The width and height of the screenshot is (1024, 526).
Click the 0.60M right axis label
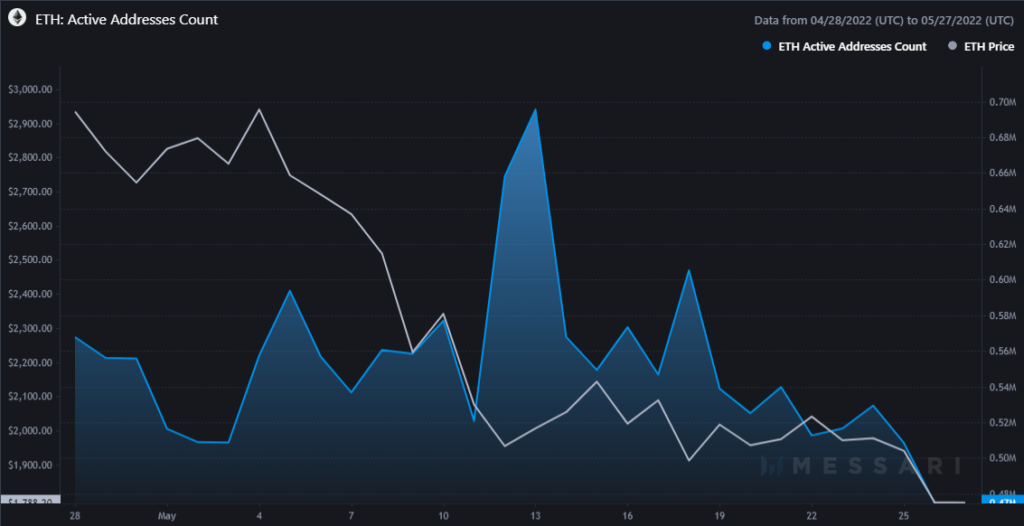998,280
